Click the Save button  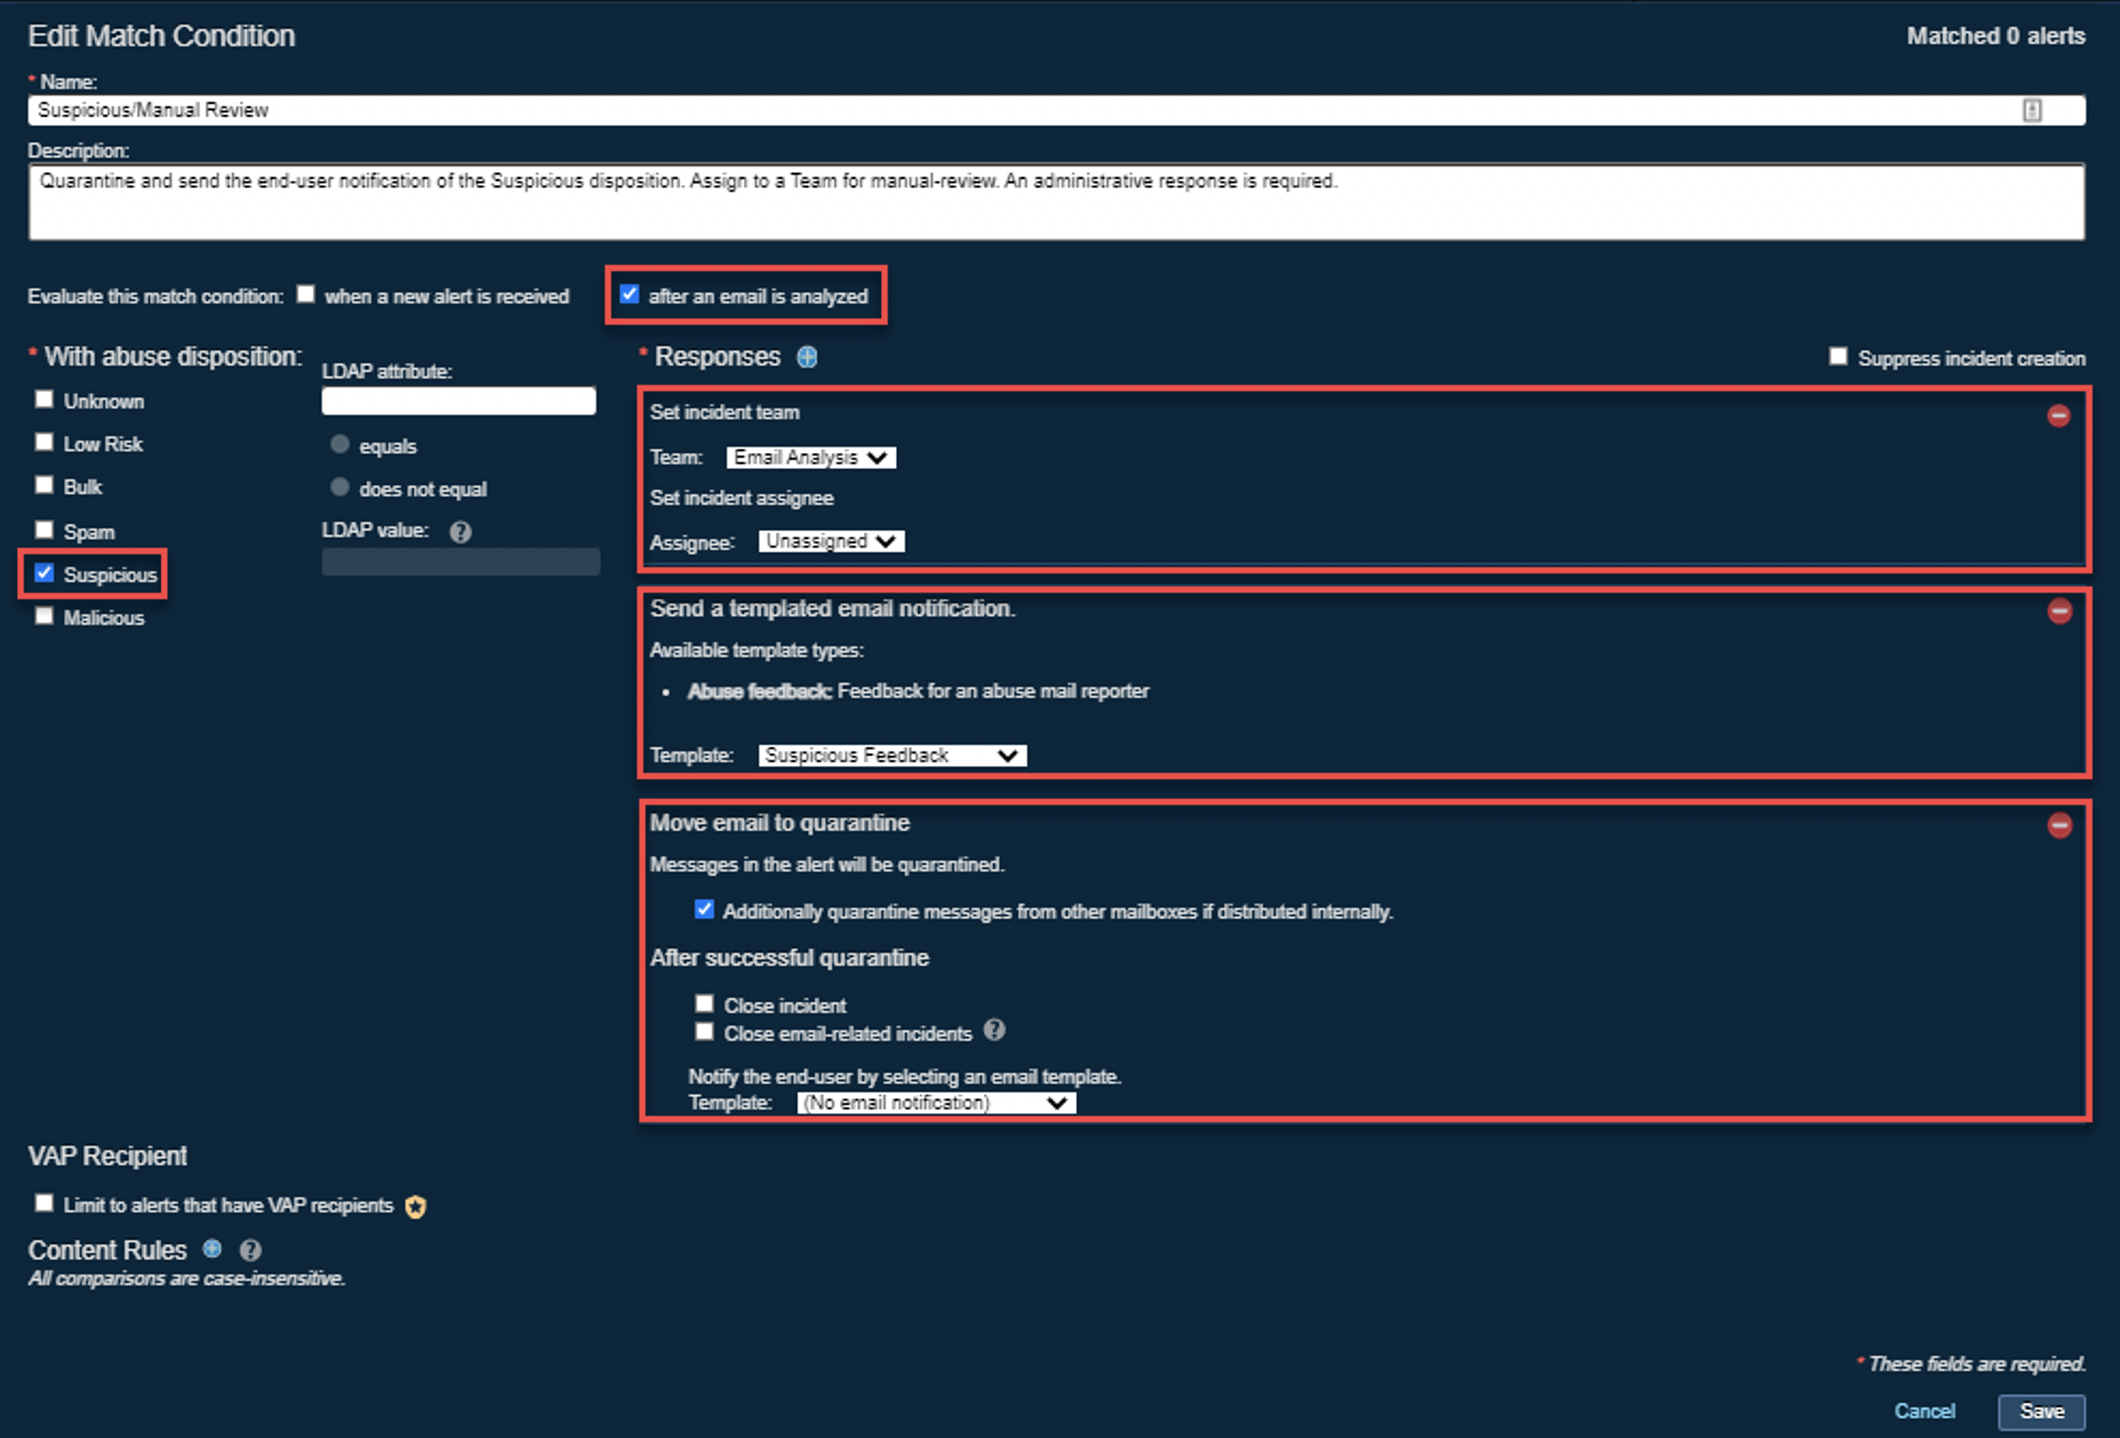(2041, 1411)
